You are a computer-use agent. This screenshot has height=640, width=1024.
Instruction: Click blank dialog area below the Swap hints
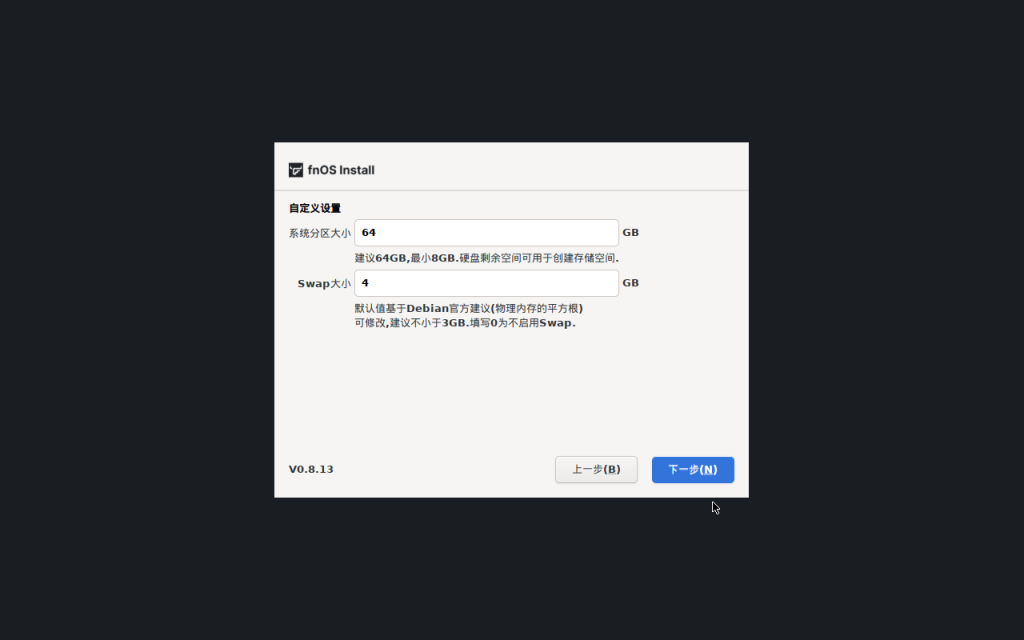[511, 392]
